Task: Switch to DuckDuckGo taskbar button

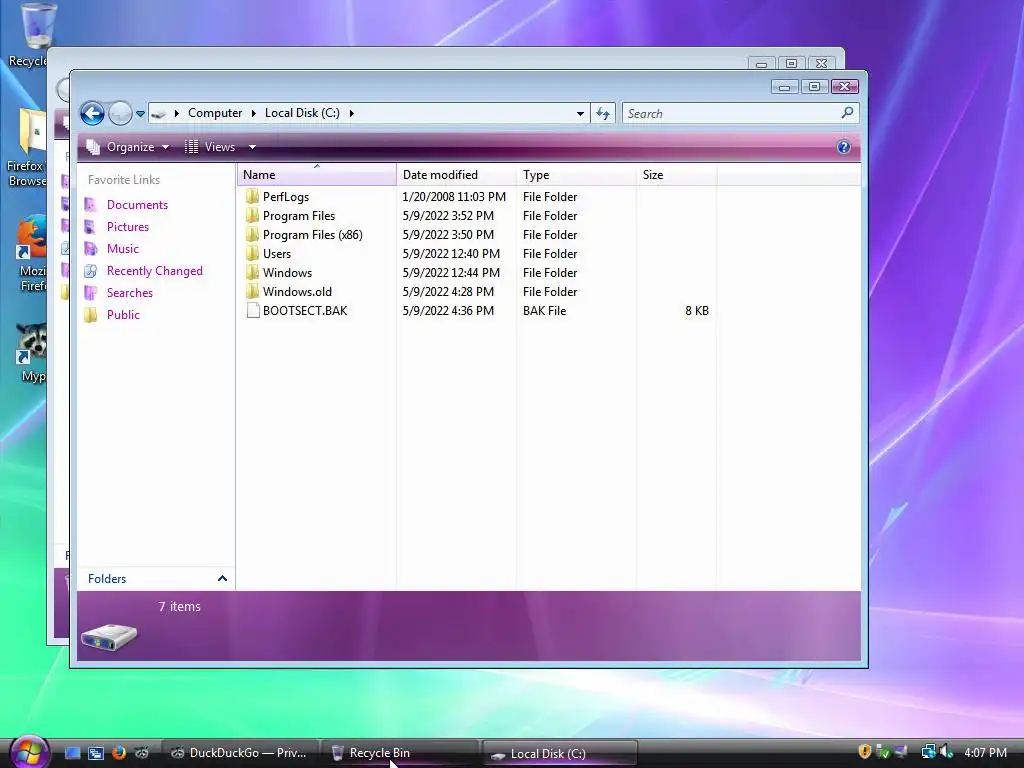Action: [x=239, y=753]
